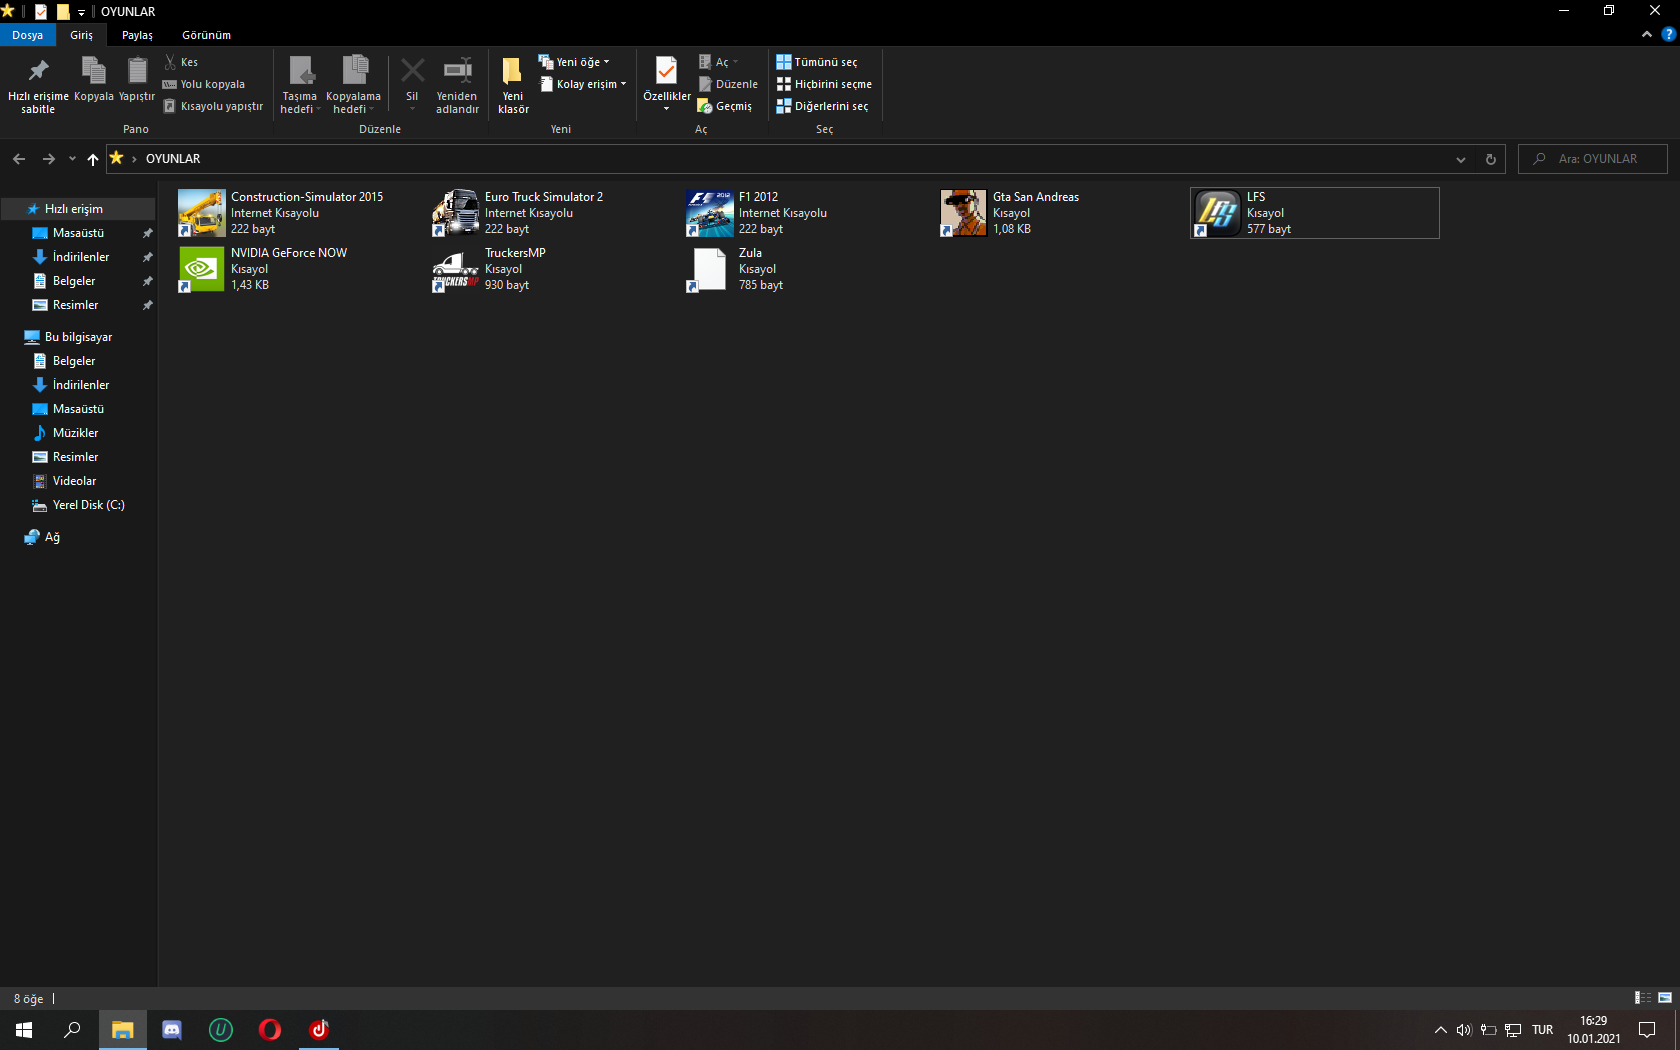This screenshot has width=1680, height=1050.
Task: Open the arrow below Özellikler
Action: [666, 109]
